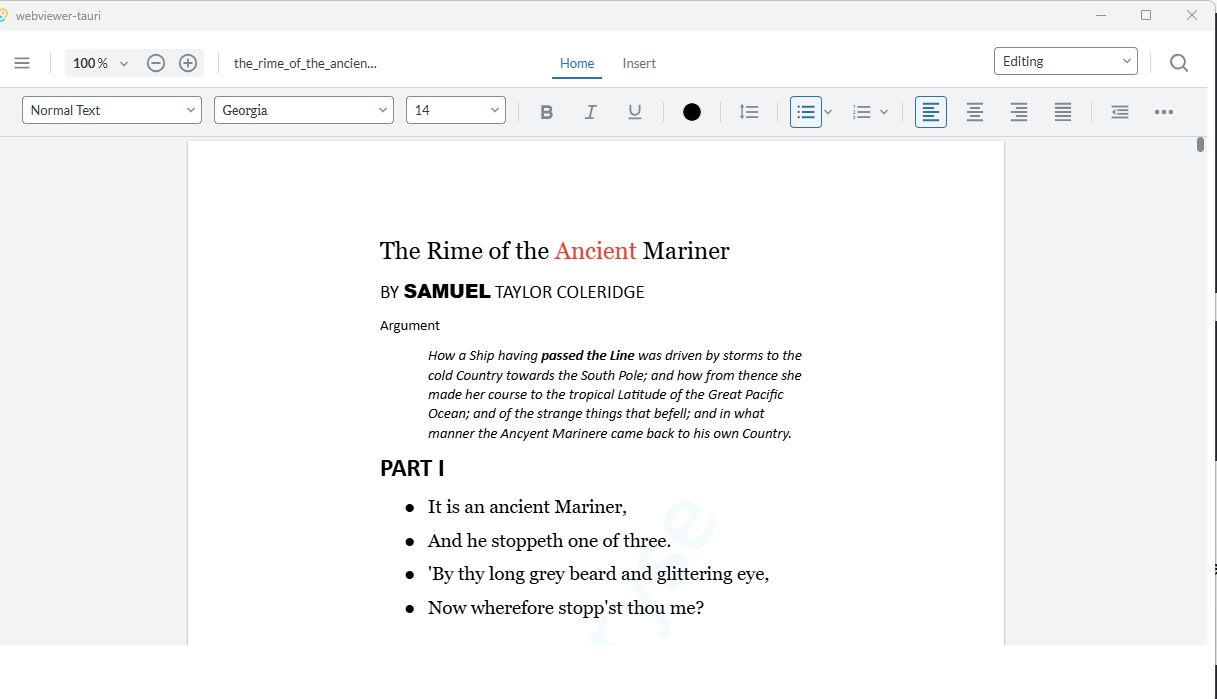
Task: Open the Normal Text style dropdown
Action: 112,110
